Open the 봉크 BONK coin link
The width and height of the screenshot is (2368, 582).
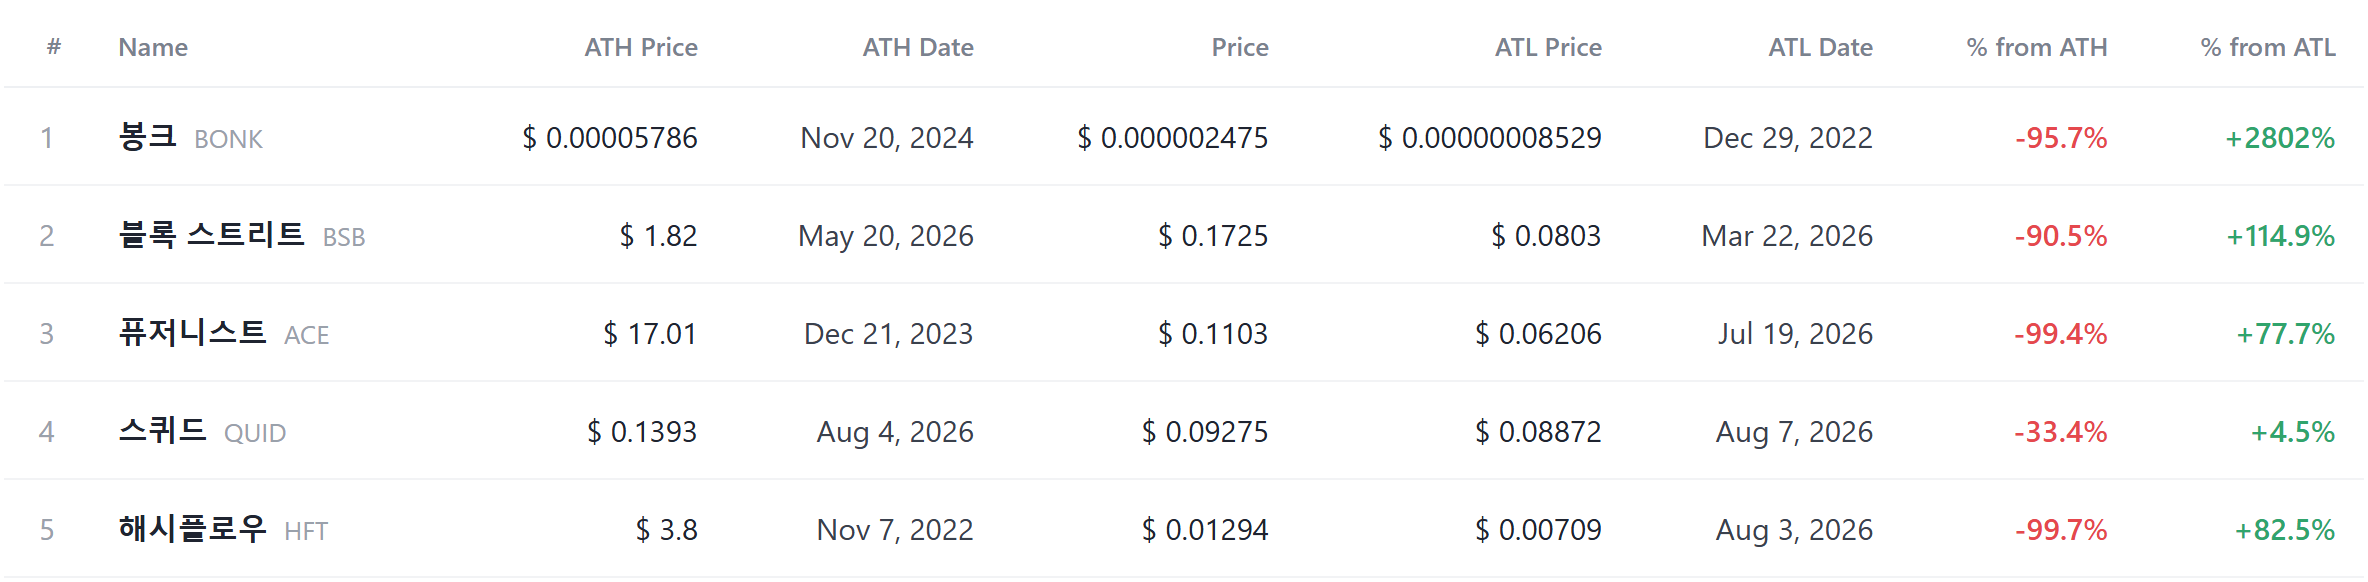pyautogui.click(x=190, y=137)
